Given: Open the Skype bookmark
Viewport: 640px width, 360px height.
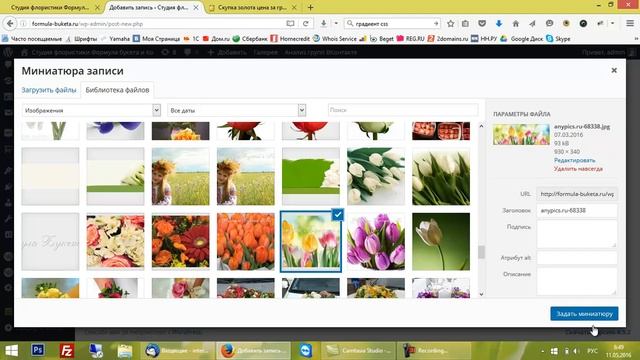Looking at the screenshot, I should 558,39.
